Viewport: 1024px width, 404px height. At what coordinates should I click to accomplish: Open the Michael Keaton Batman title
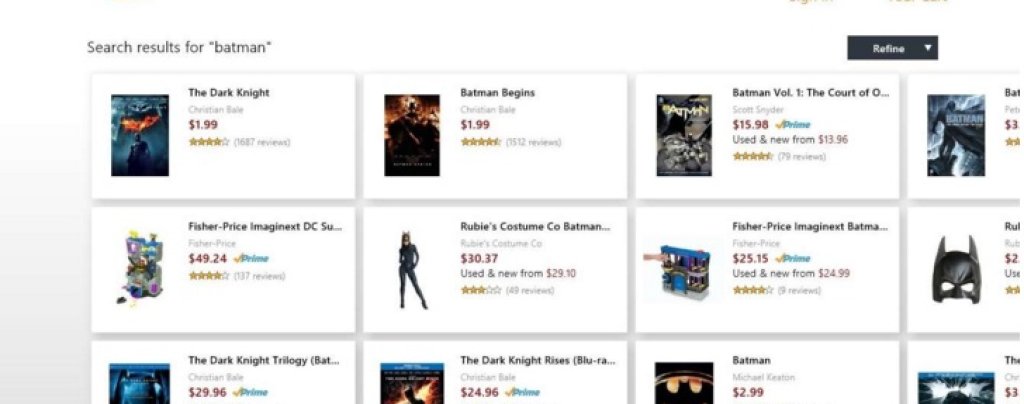pos(751,360)
